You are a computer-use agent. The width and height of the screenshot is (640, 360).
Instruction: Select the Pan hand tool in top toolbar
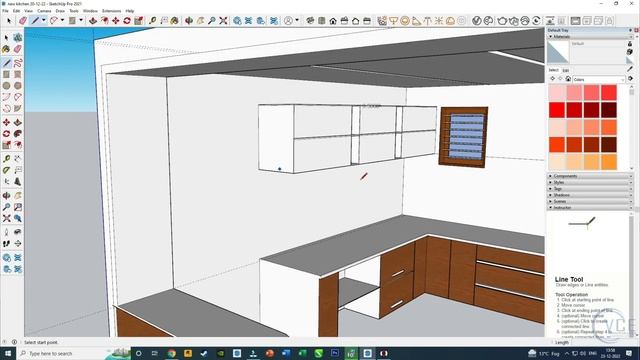tap(200, 20)
